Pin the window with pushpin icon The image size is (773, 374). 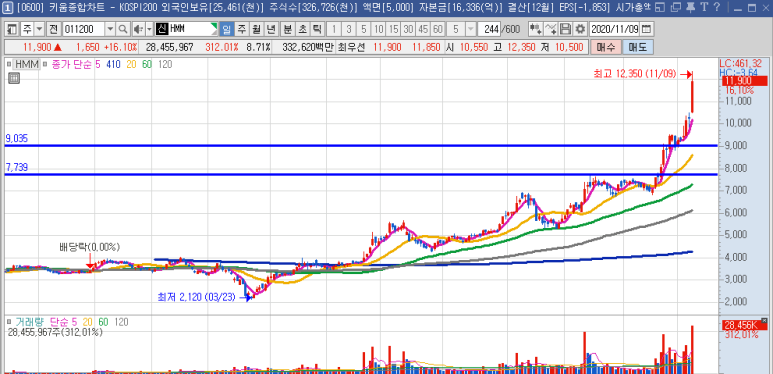coord(691,7)
